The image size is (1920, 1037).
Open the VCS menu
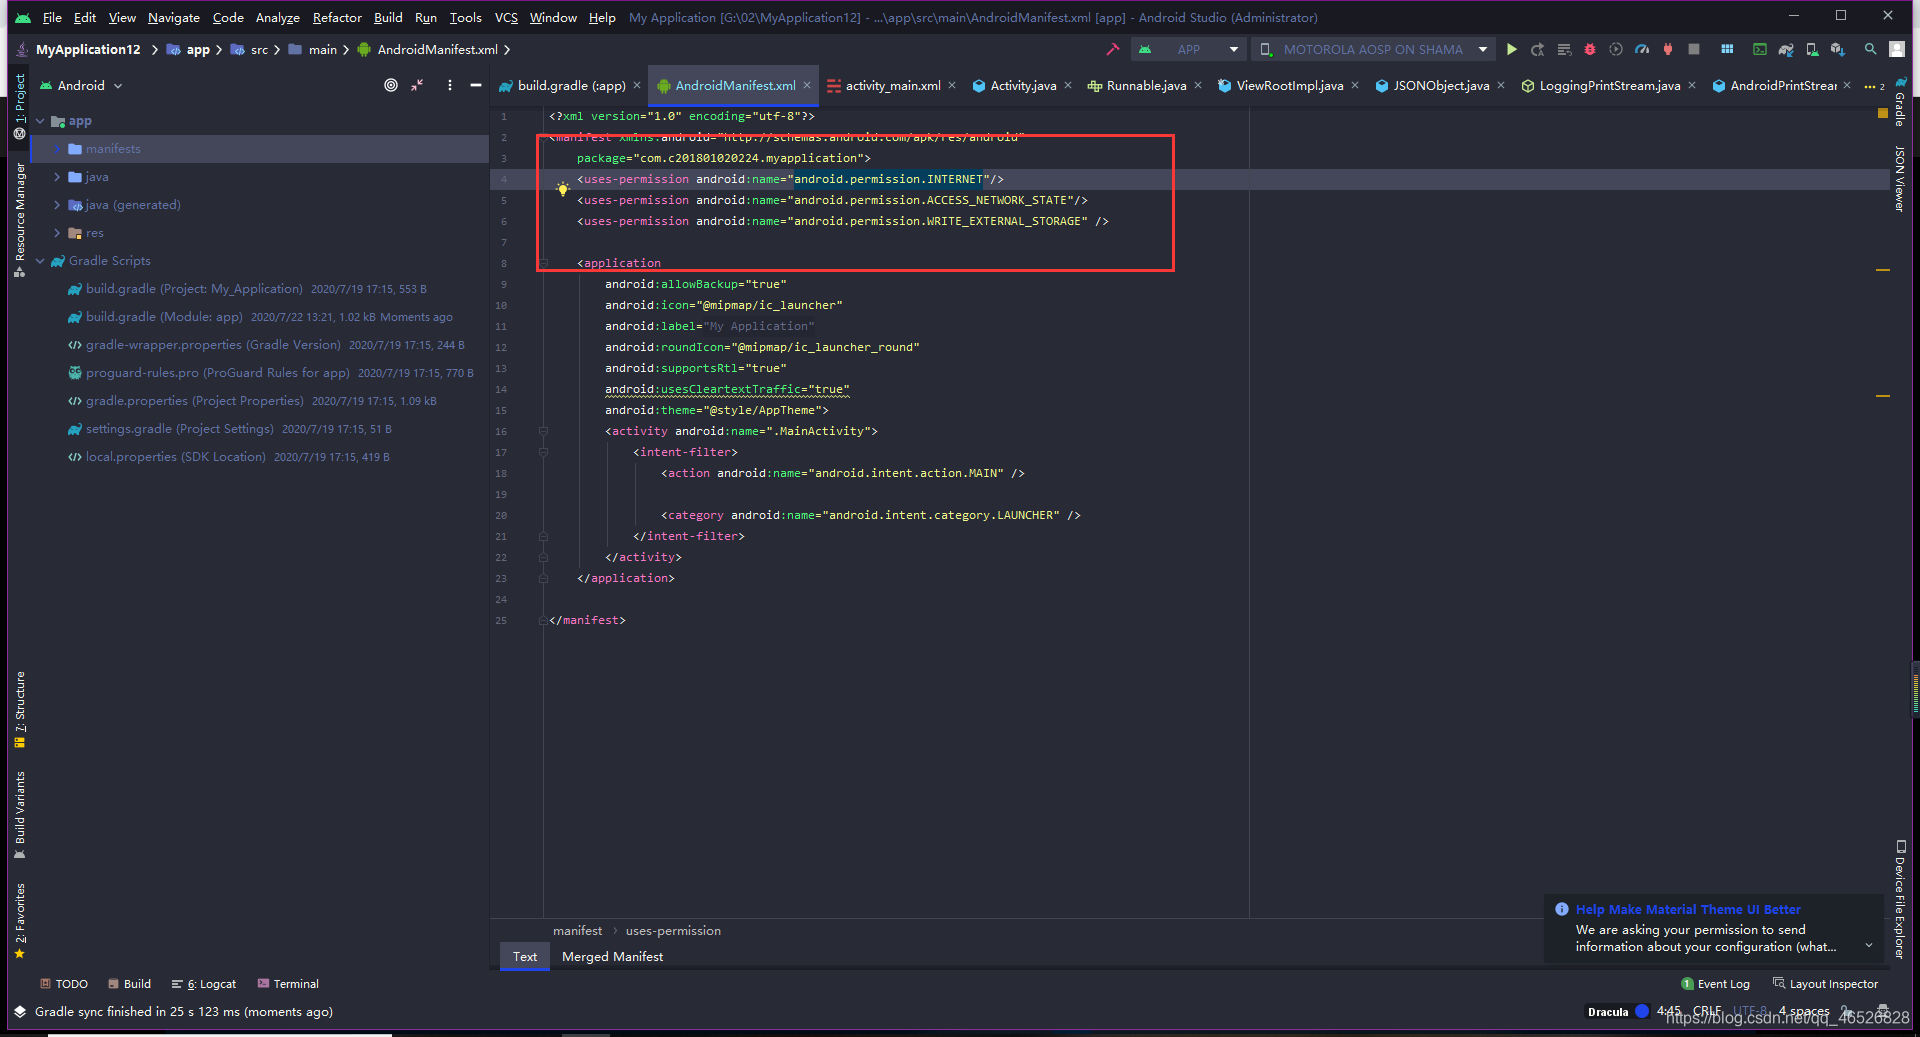click(x=506, y=17)
